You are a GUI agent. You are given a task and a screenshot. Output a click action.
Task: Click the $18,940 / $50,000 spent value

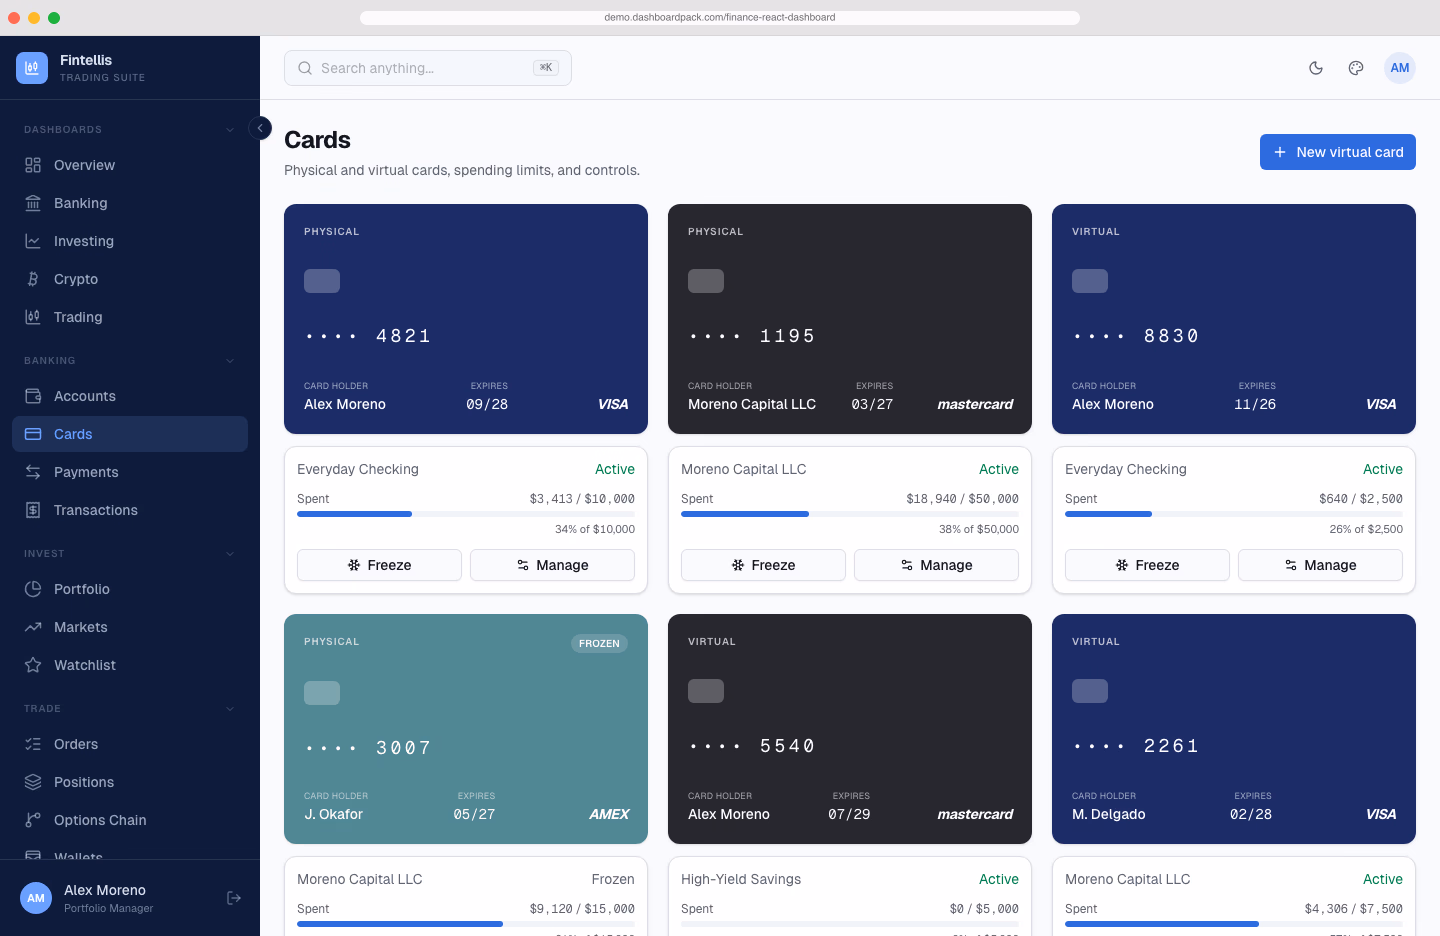point(962,499)
